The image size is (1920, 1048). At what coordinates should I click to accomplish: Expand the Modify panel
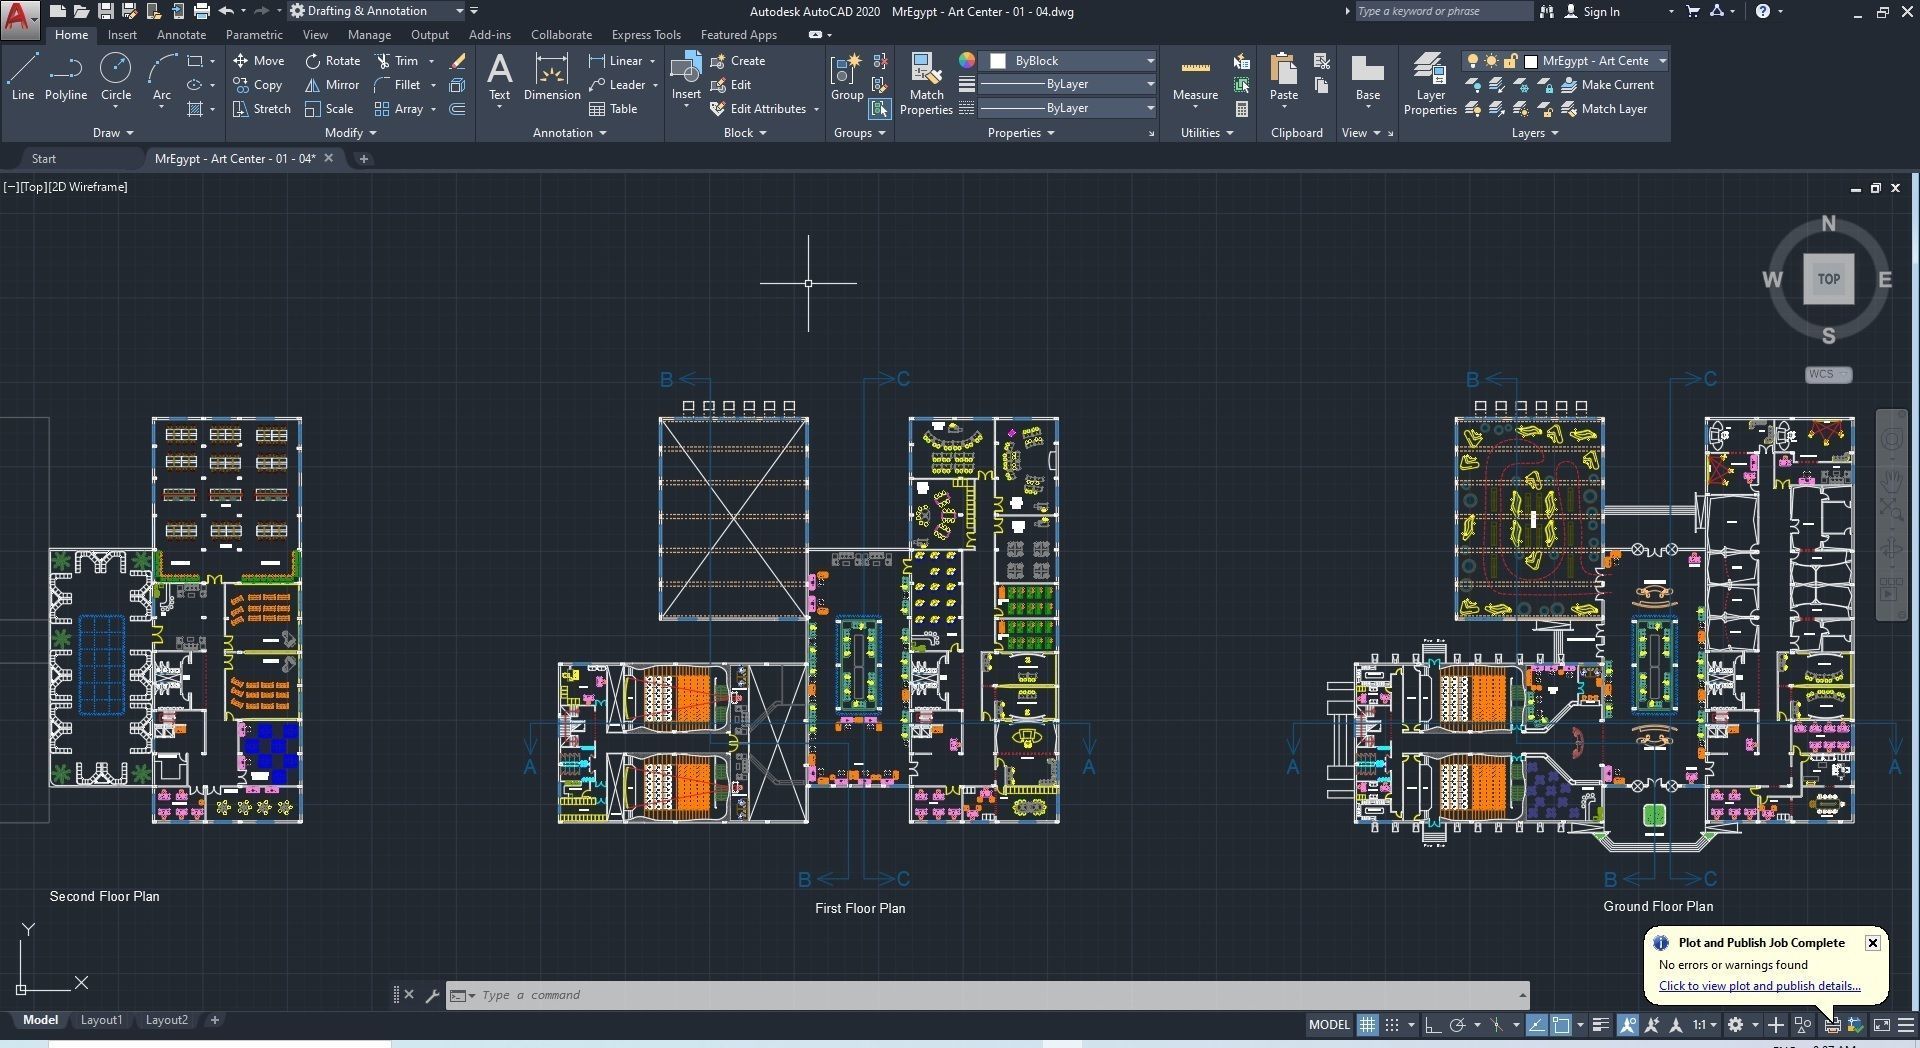pos(351,133)
